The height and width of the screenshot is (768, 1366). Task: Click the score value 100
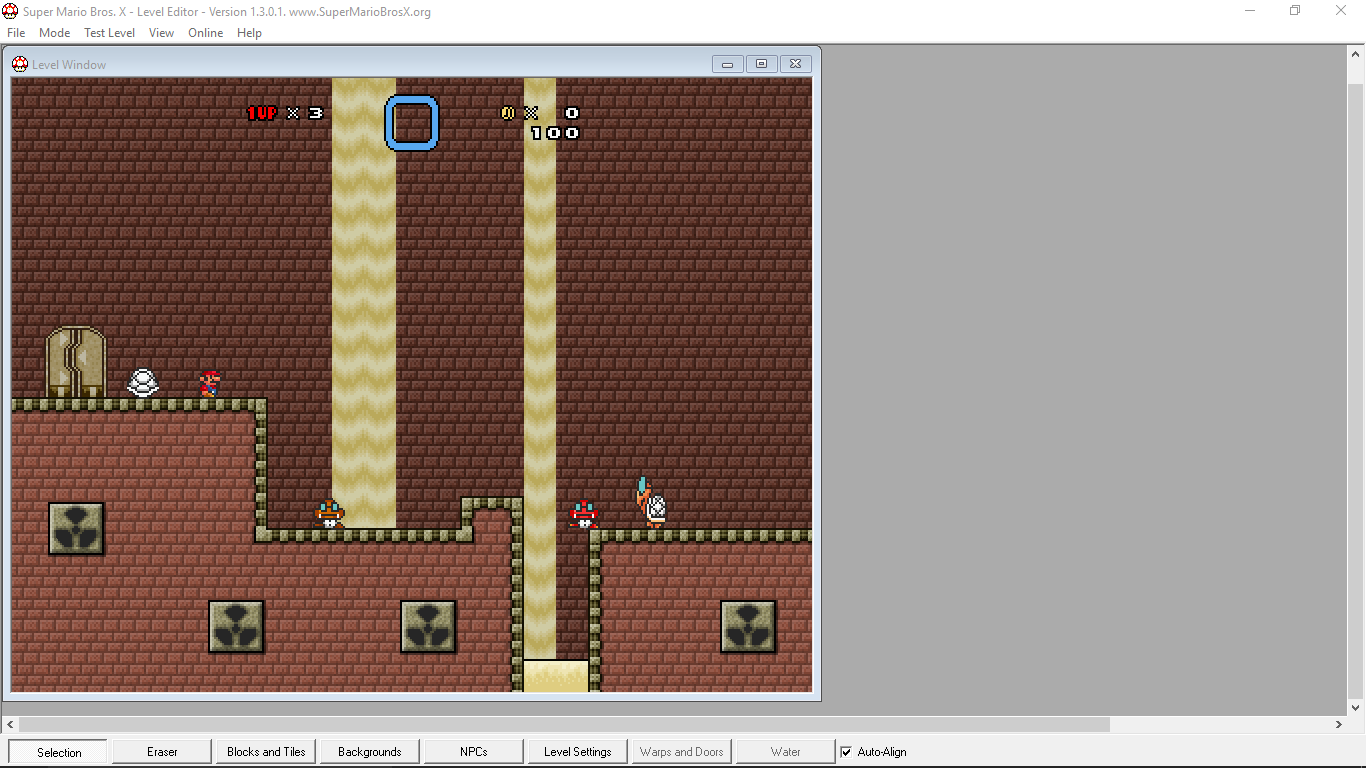pyautogui.click(x=555, y=133)
